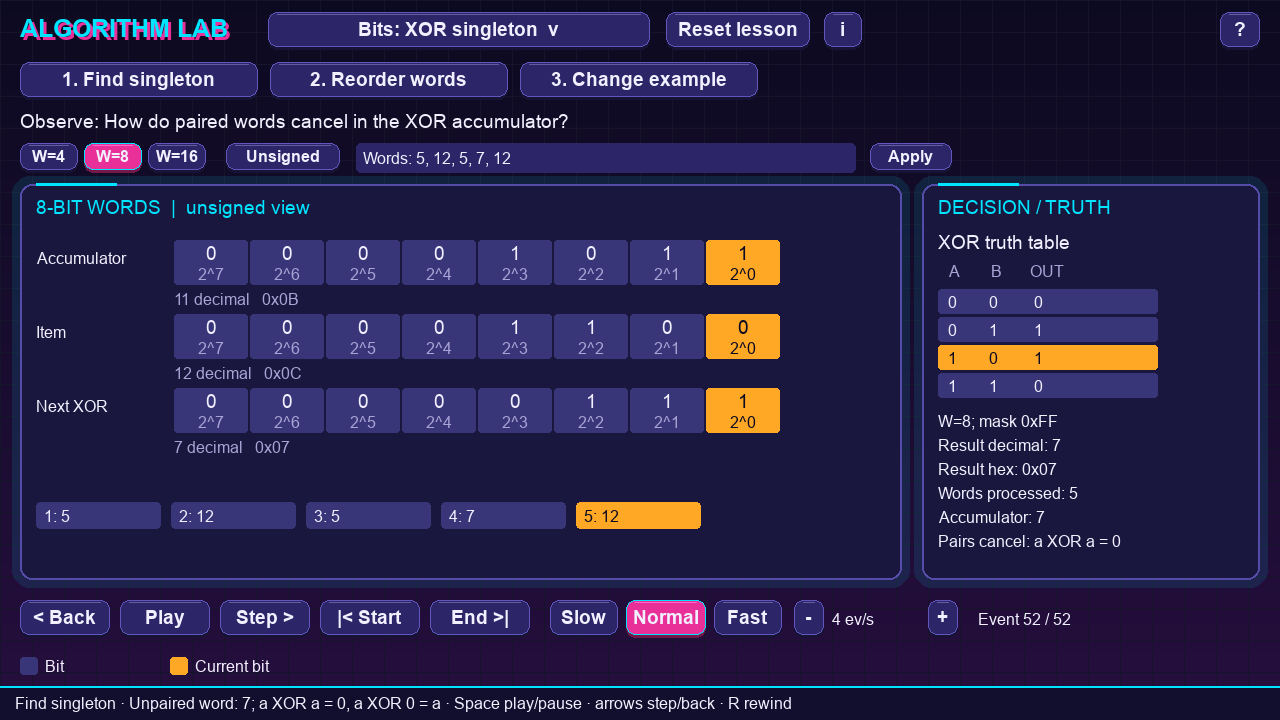Set playback speed to Fast
The height and width of the screenshot is (720, 1280).
(748, 618)
